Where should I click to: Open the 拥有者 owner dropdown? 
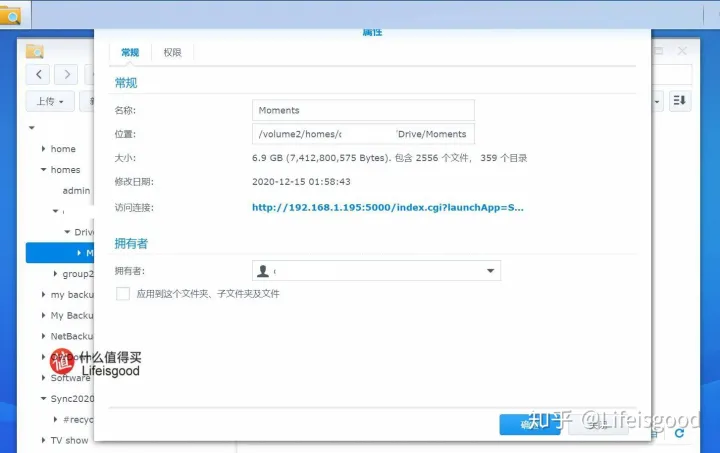pos(490,271)
